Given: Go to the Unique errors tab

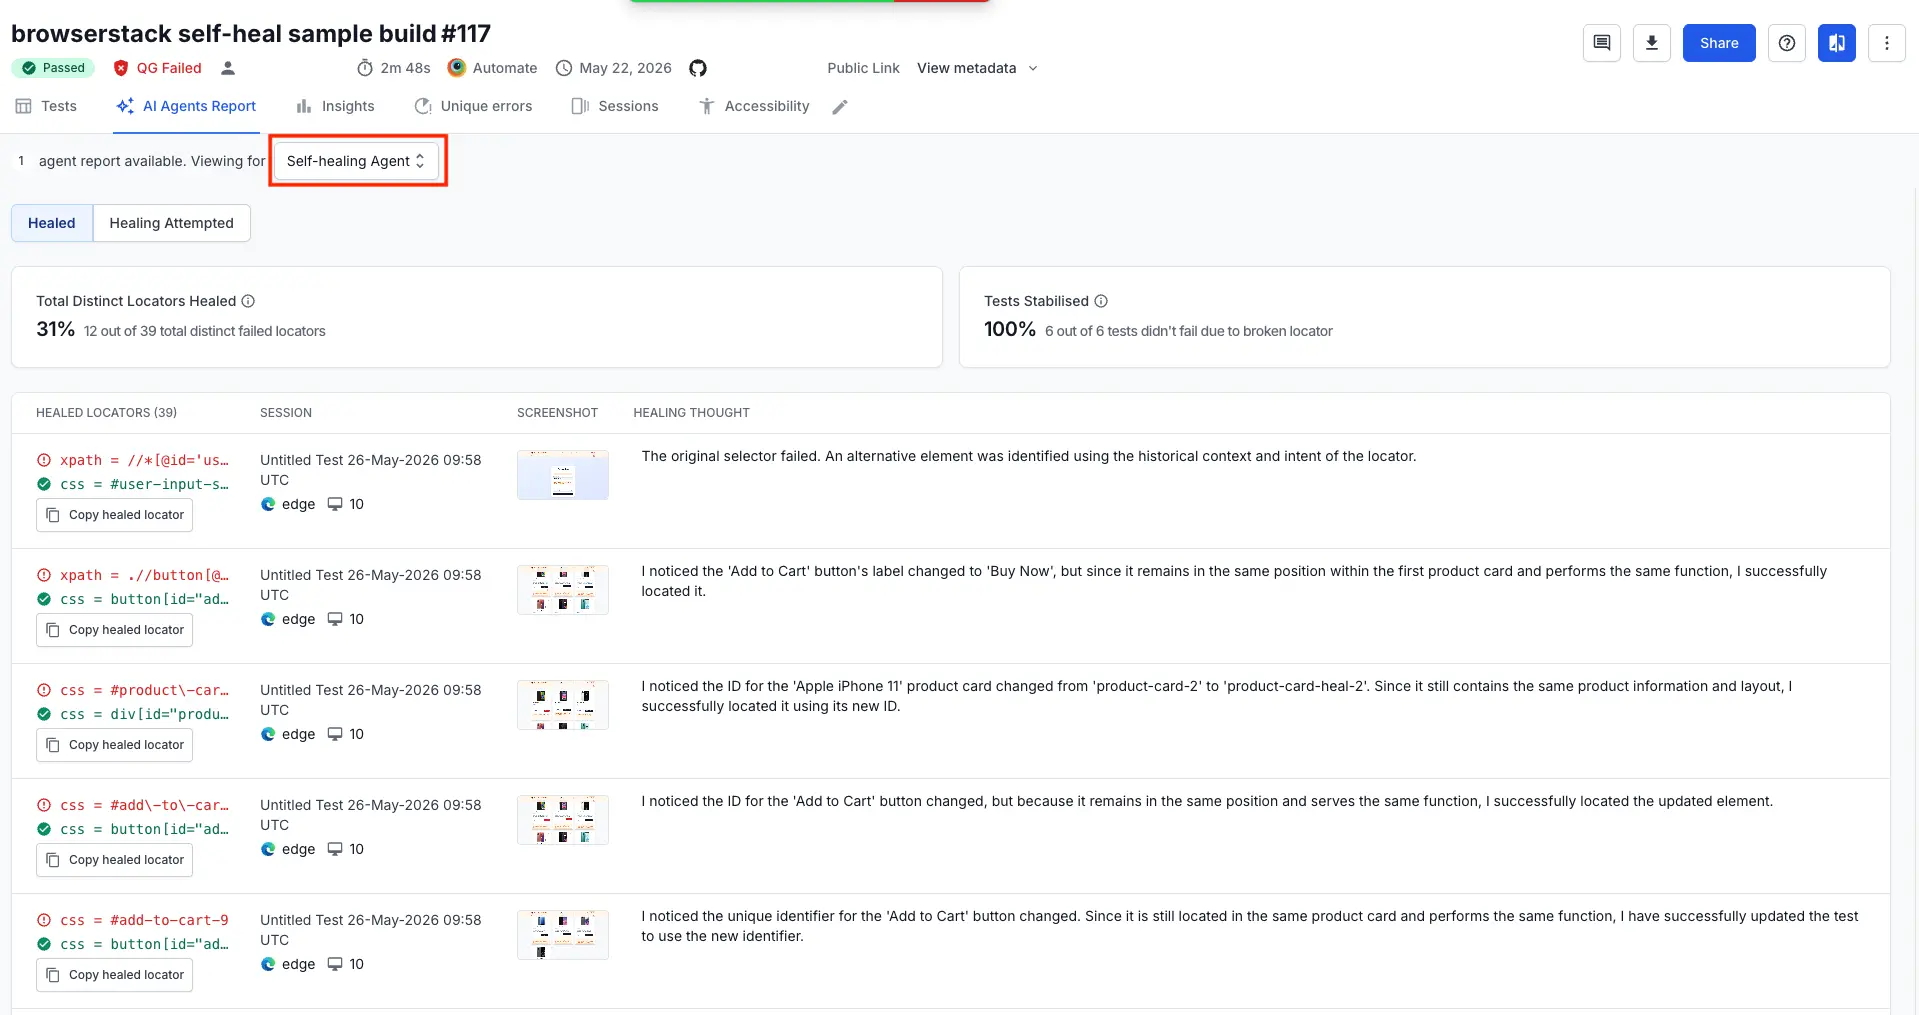Looking at the screenshot, I should (x=473, y=106).
